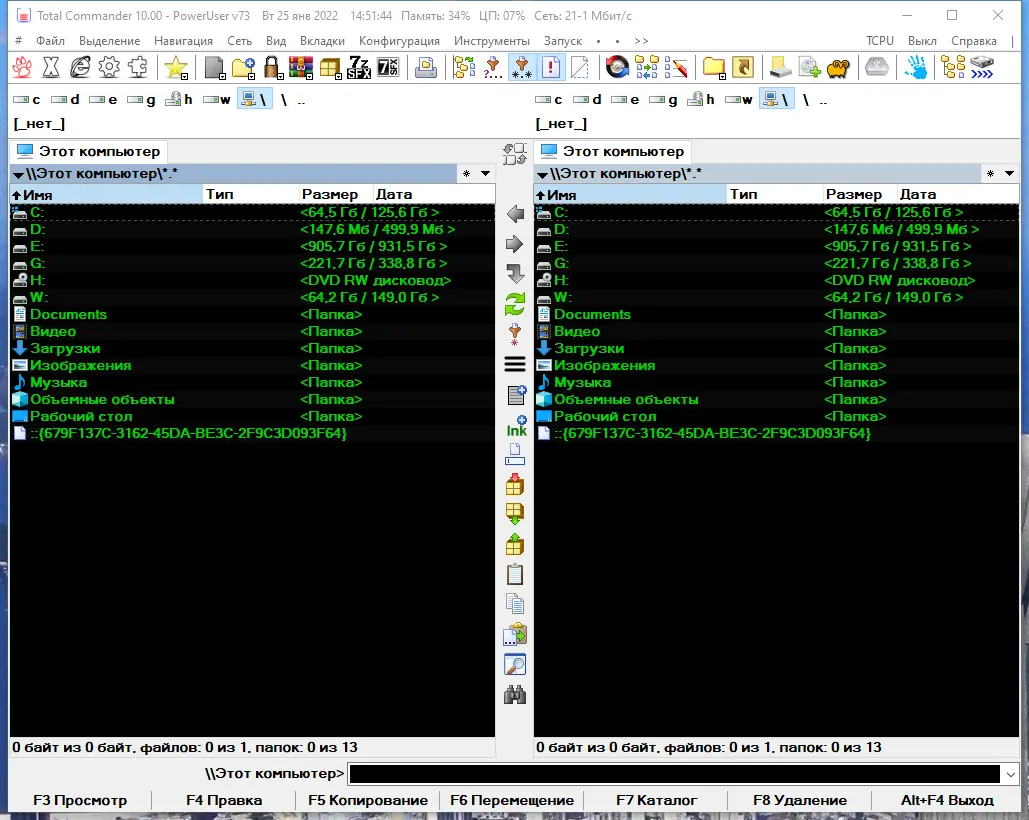This screenshot has width=1029, height=820.
Task: Open right panel directory history dropdown arrow
Action: pos(1009,174)
